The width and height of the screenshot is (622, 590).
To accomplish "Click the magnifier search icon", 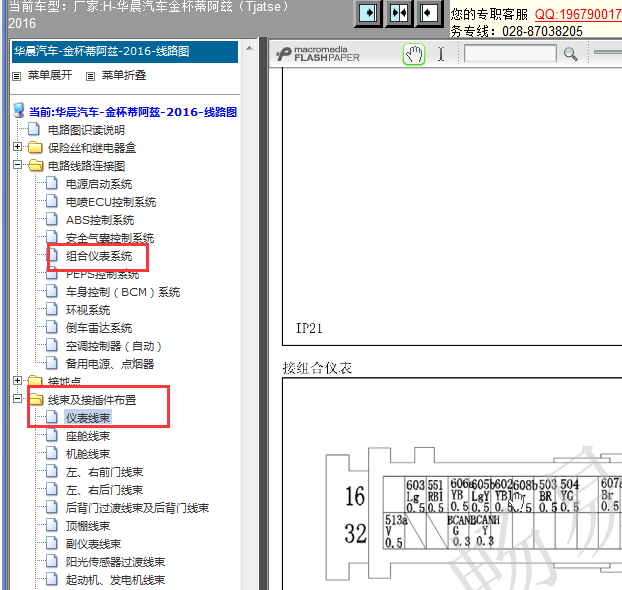I will (x=570, y=54).
